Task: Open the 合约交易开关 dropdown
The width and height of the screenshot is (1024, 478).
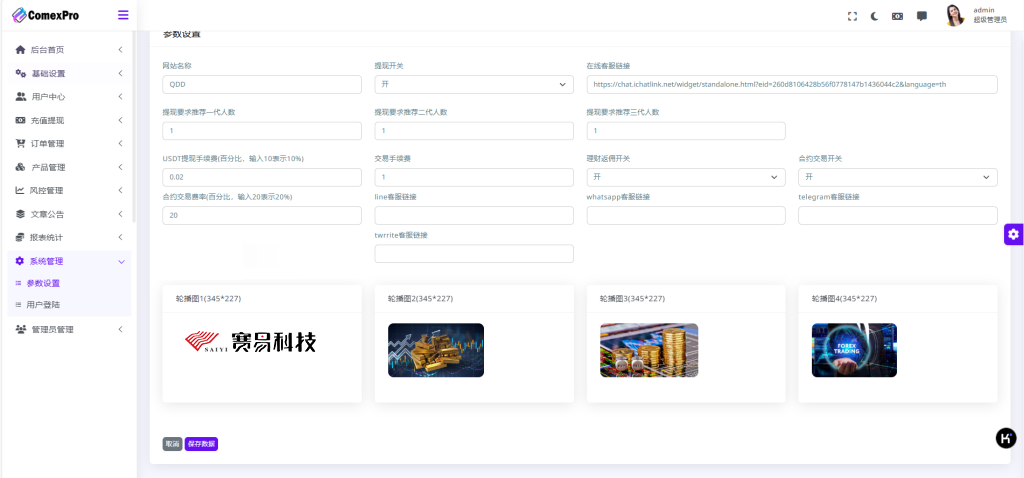Action: (897, 177)
